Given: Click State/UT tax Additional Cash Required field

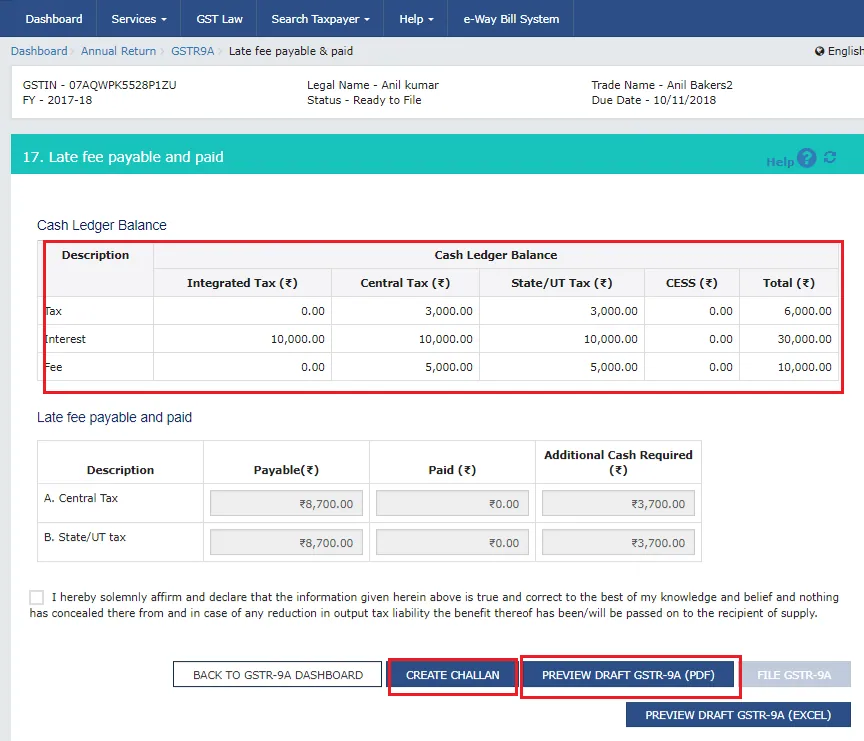Looking at the screenshot, I should [x=618, y=543].
